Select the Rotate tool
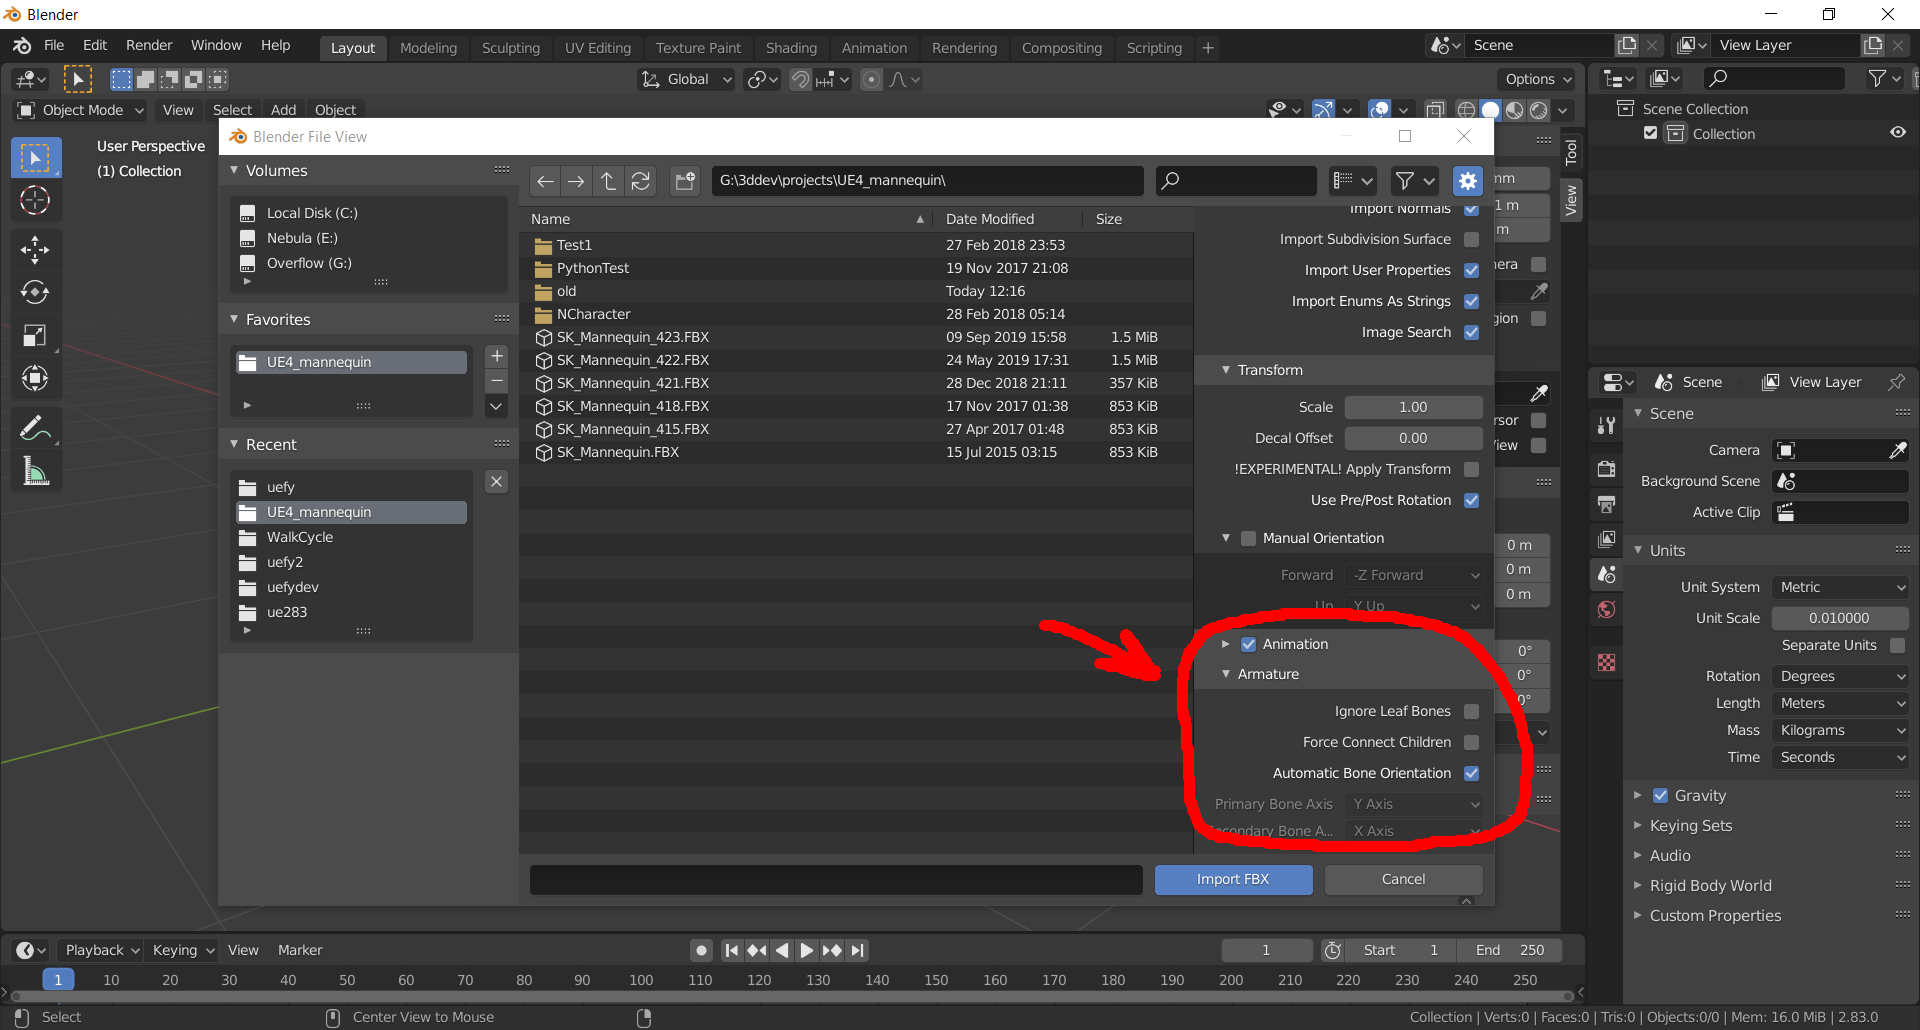The image size is (1920, 1030). coord(36,292)
